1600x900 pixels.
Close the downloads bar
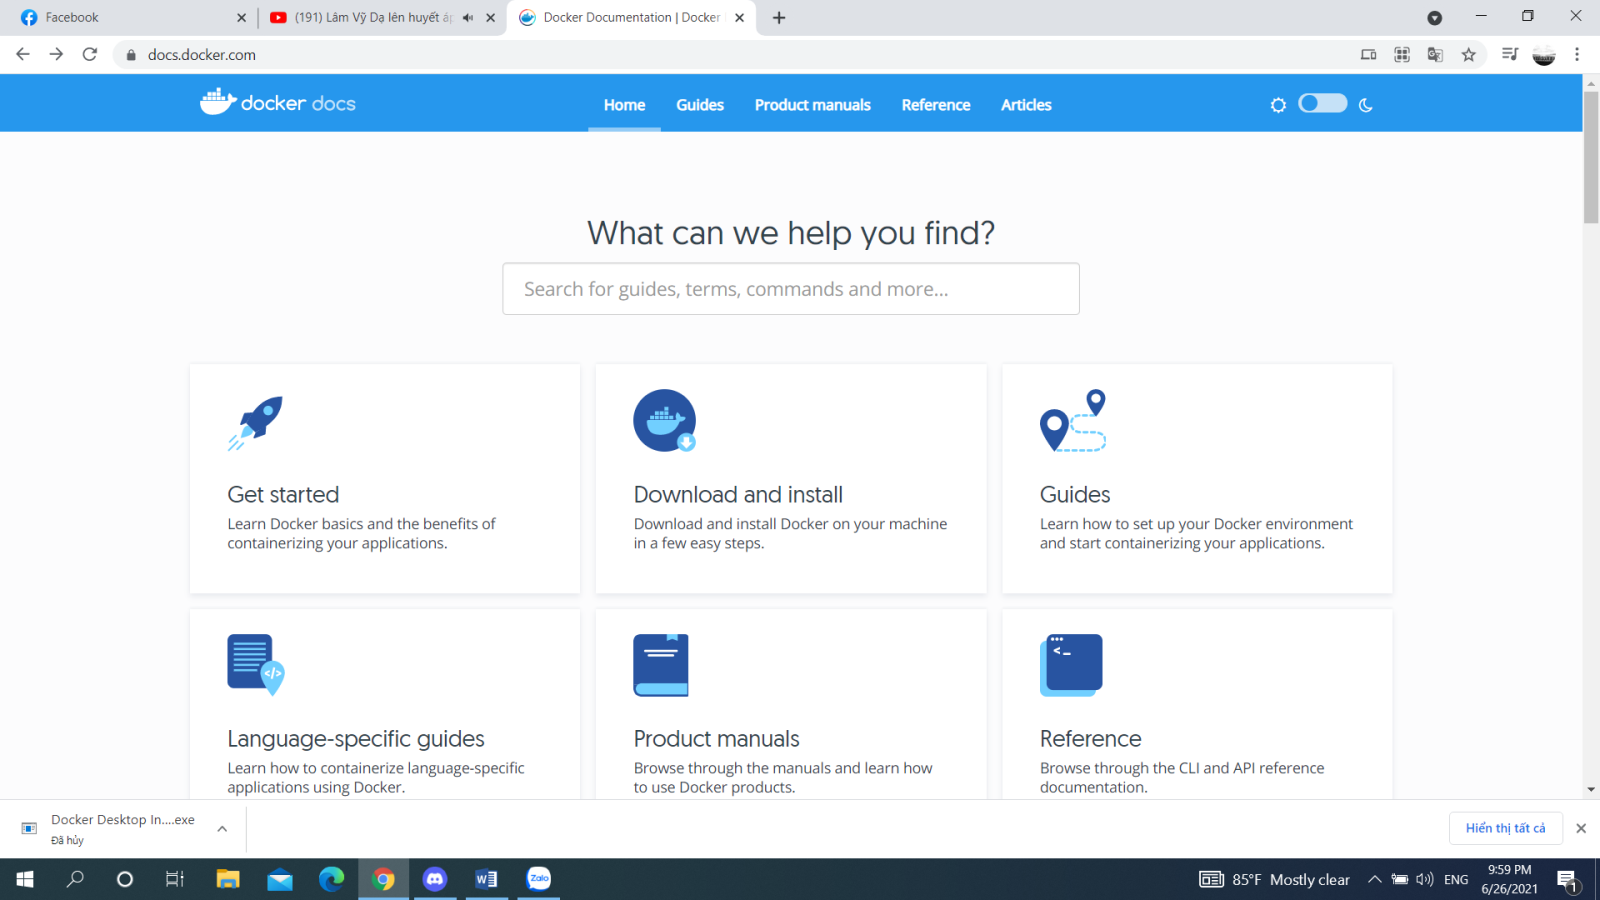1581,828
